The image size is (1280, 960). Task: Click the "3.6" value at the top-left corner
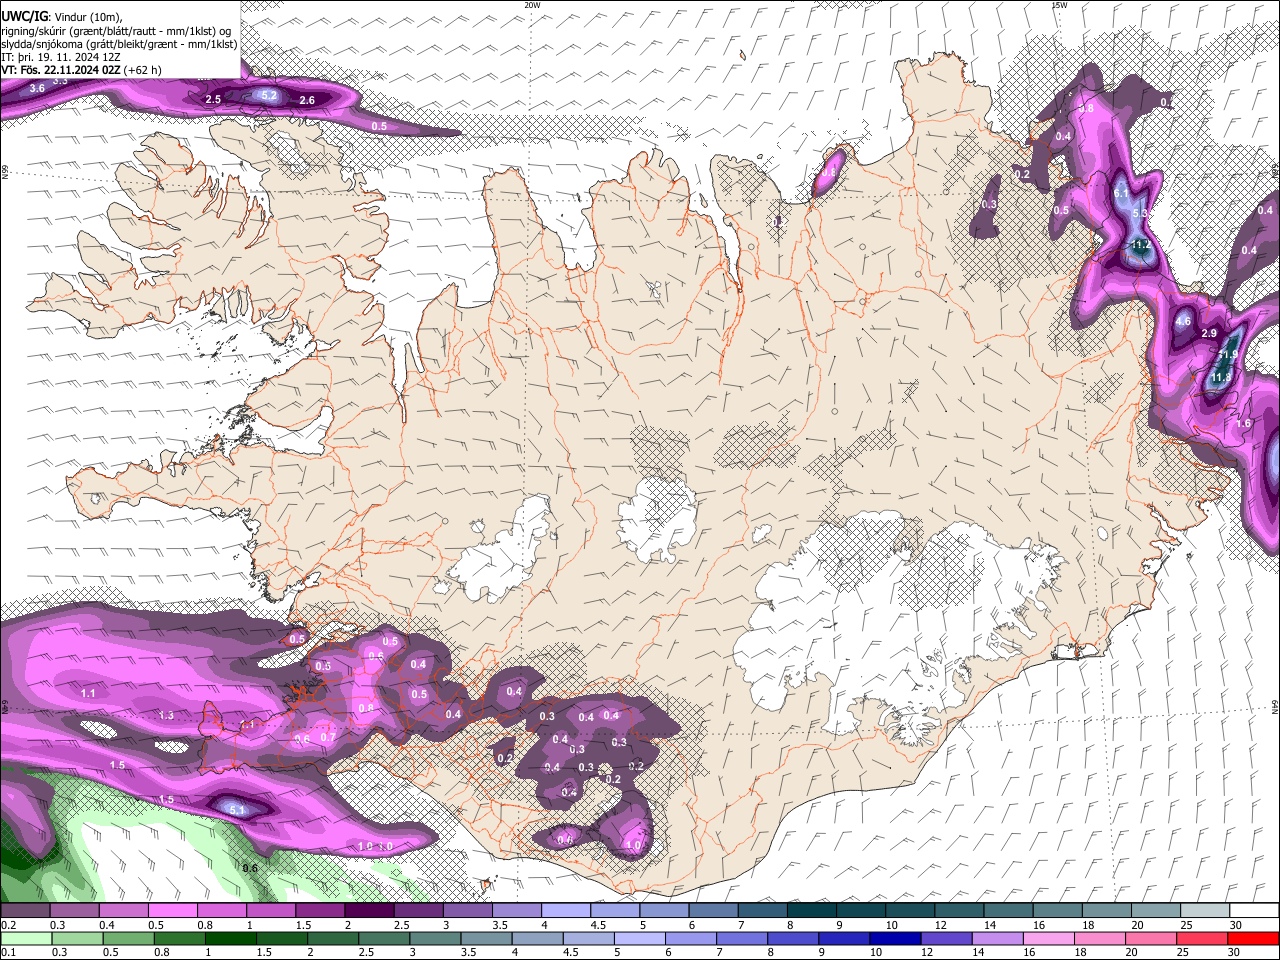point(37,89)
